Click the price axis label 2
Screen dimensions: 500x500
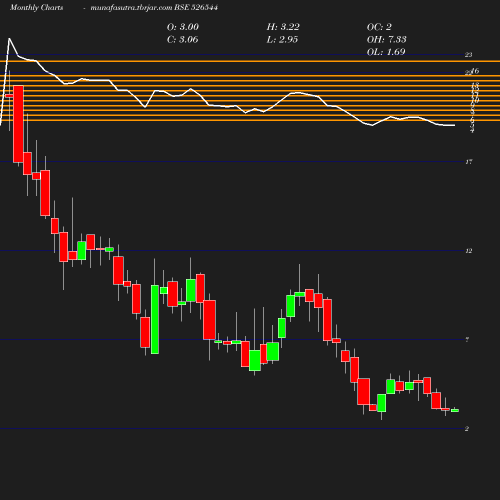[467, 429]
